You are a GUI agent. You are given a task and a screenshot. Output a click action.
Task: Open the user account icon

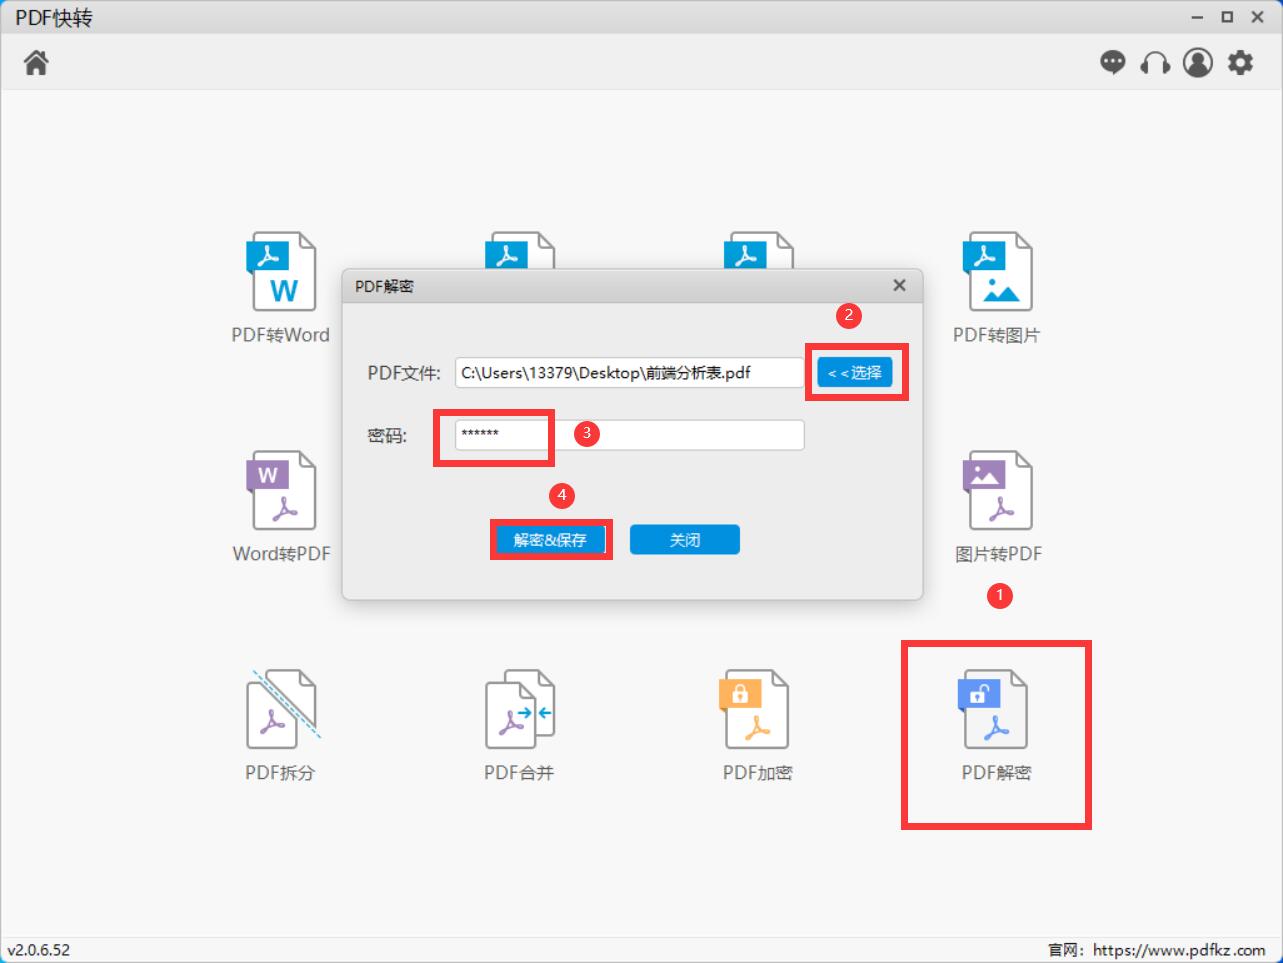point(1198,62)
